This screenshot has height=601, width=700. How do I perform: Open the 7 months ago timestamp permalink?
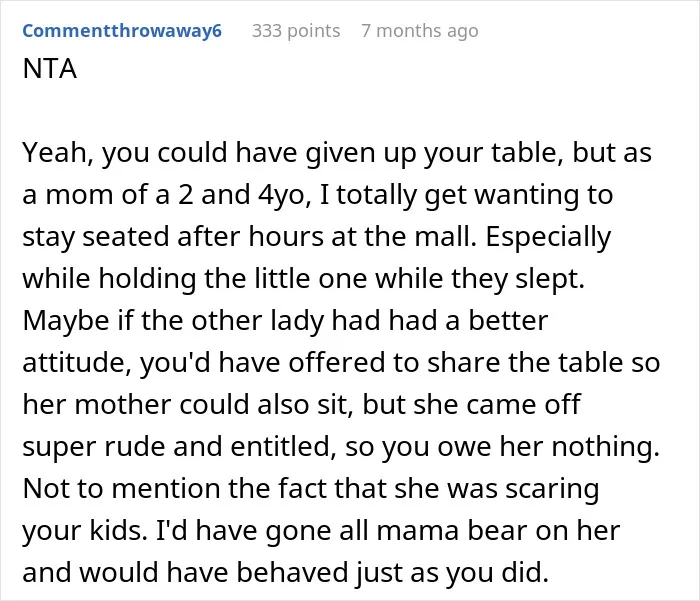(420, 31)
